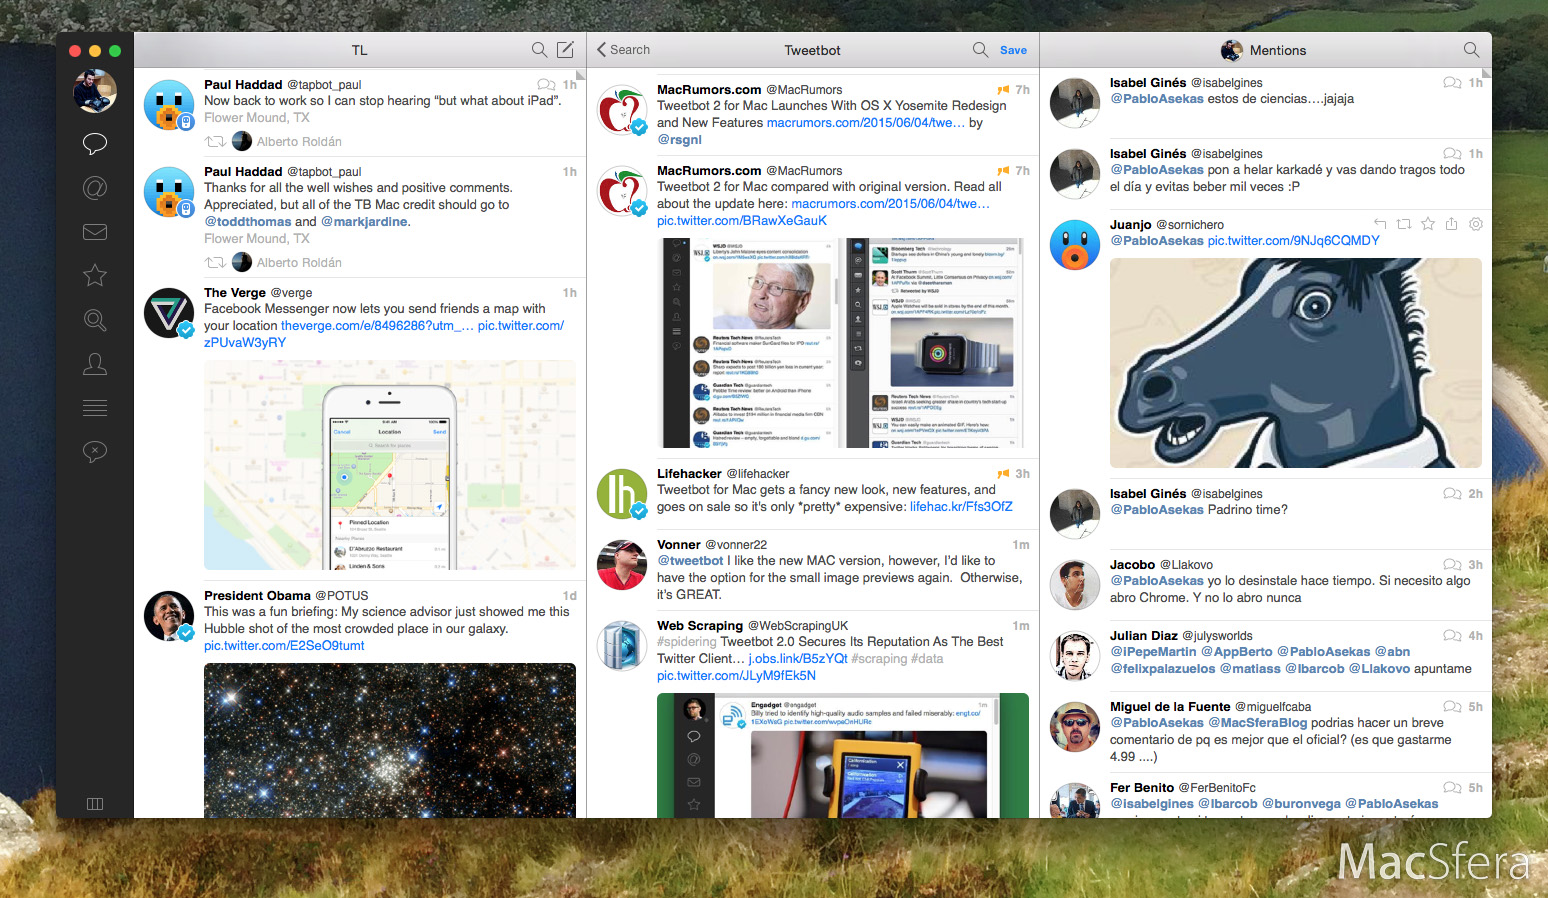This screenshot has width=1548, height=898.
Task: Open gear options for Juanjo's tweet
Action: coord(1476,224)
